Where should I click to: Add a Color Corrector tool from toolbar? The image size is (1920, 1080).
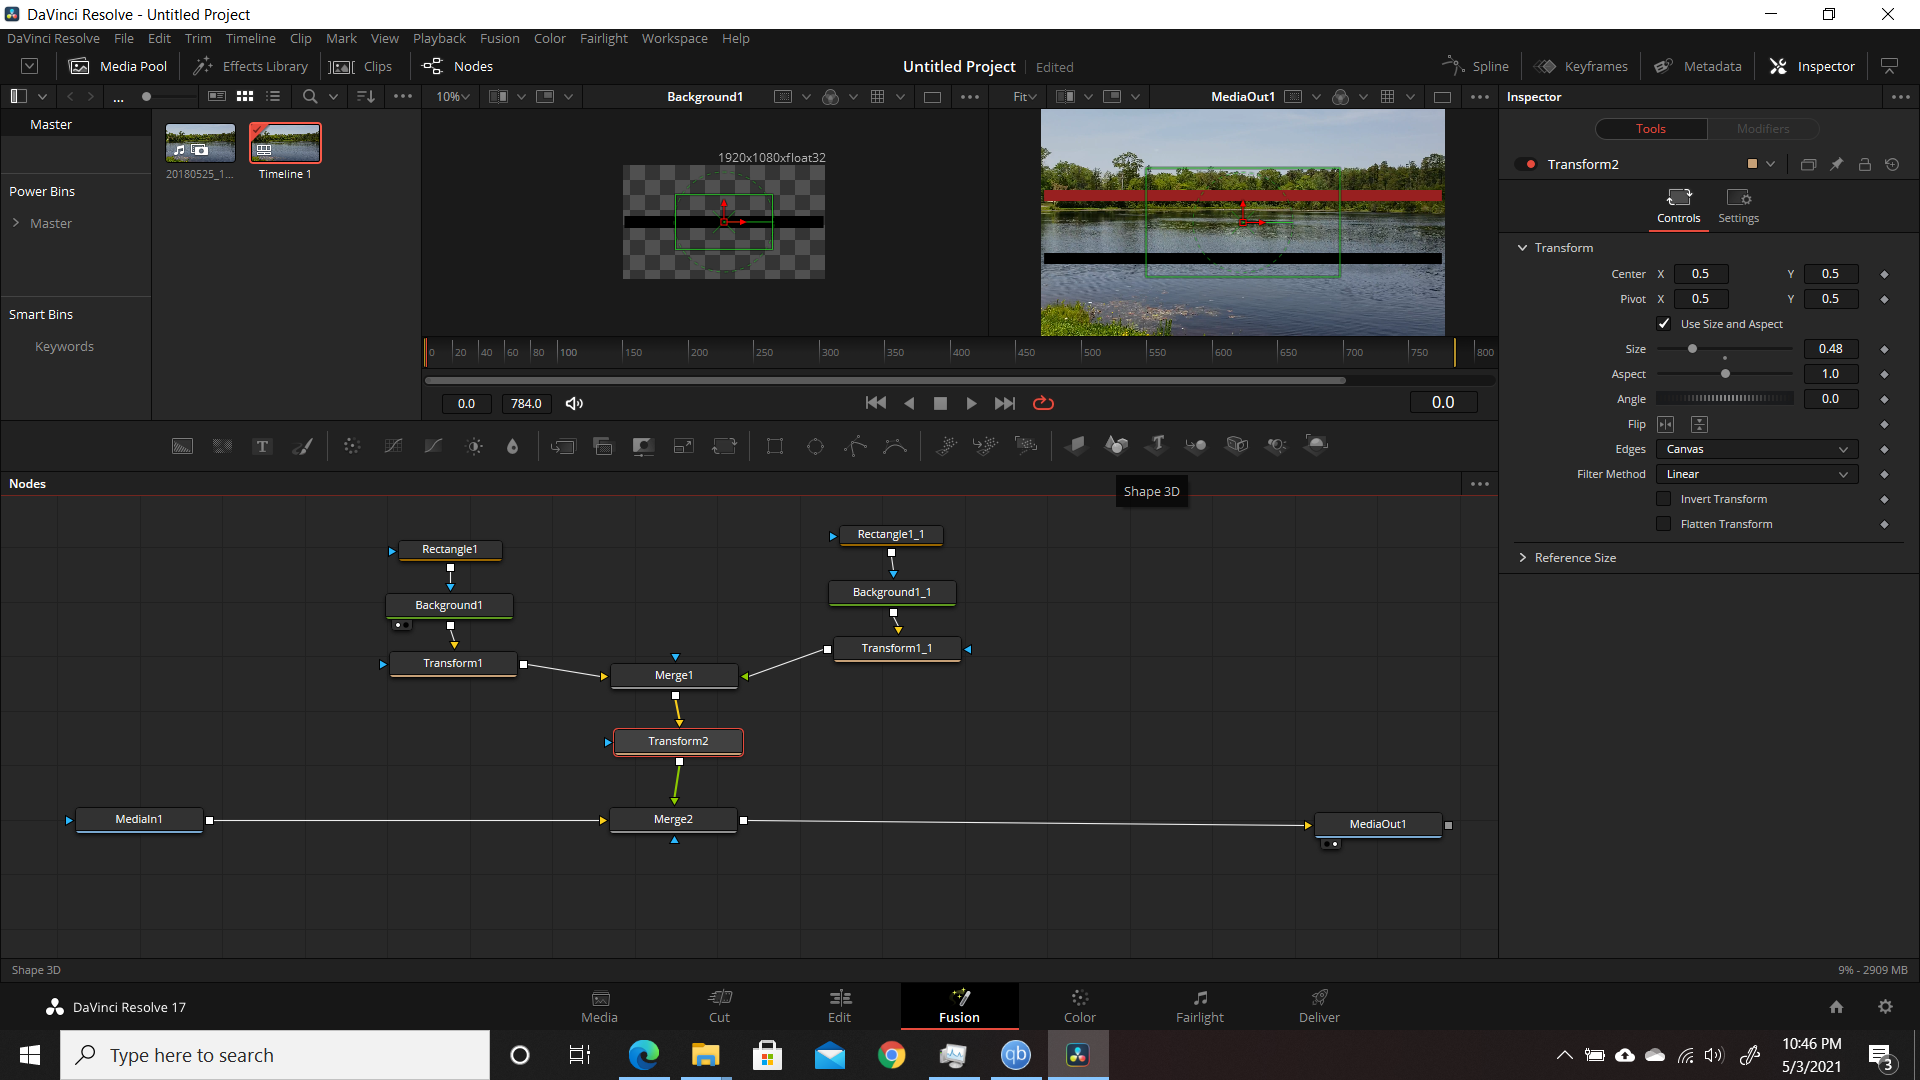pos(352,446)
